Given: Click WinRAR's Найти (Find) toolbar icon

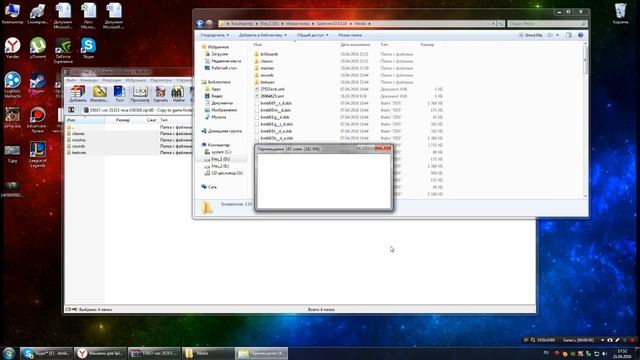Looking at the screenshot, I should tap(178, 94).
